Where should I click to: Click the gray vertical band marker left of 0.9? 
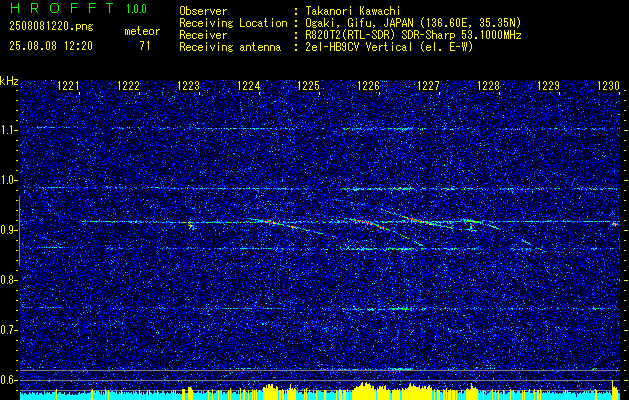[x=19, y=231]
